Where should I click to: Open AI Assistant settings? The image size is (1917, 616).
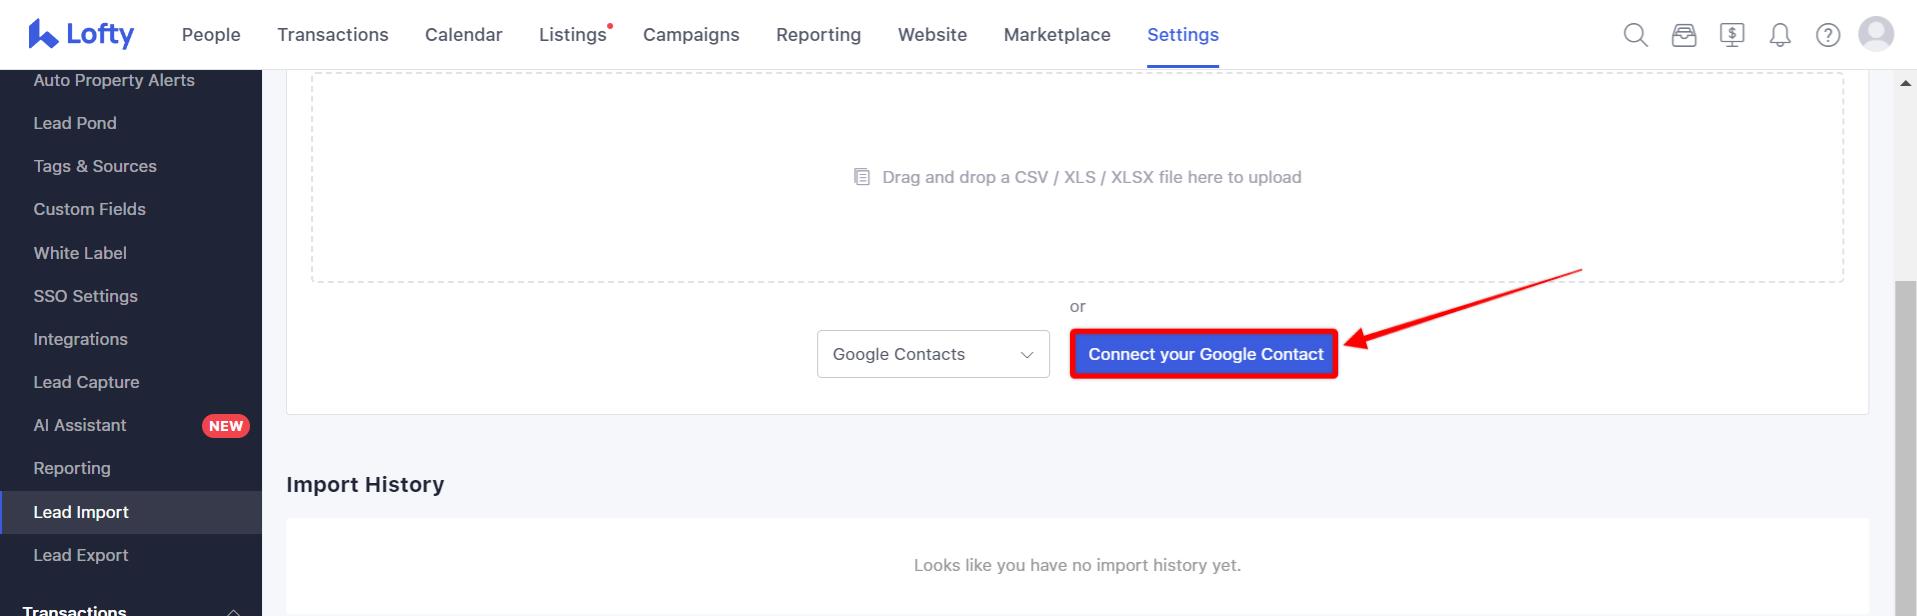click(80, 425)
